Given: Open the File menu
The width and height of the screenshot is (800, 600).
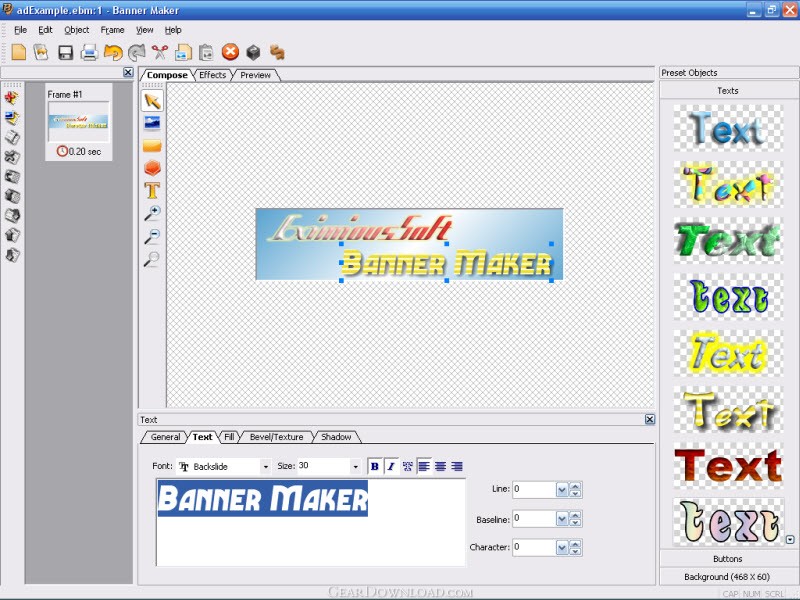Looking at the screenshot, I should click(x=20, y=30).
